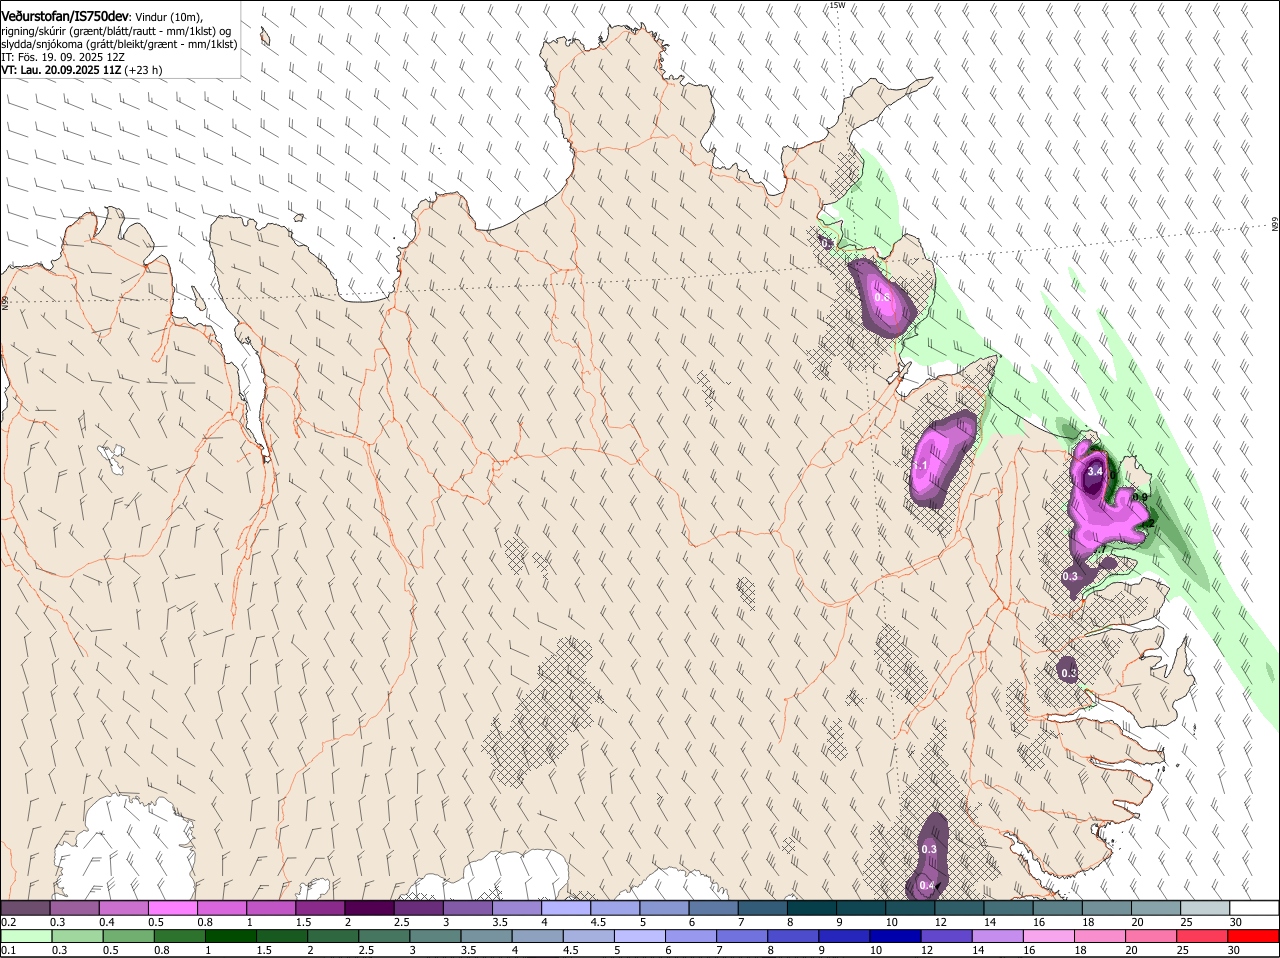This screenshot has height=958, width=1280.
Task: Select the top-row swatch between 4 and 4.5
Action: 565,908
